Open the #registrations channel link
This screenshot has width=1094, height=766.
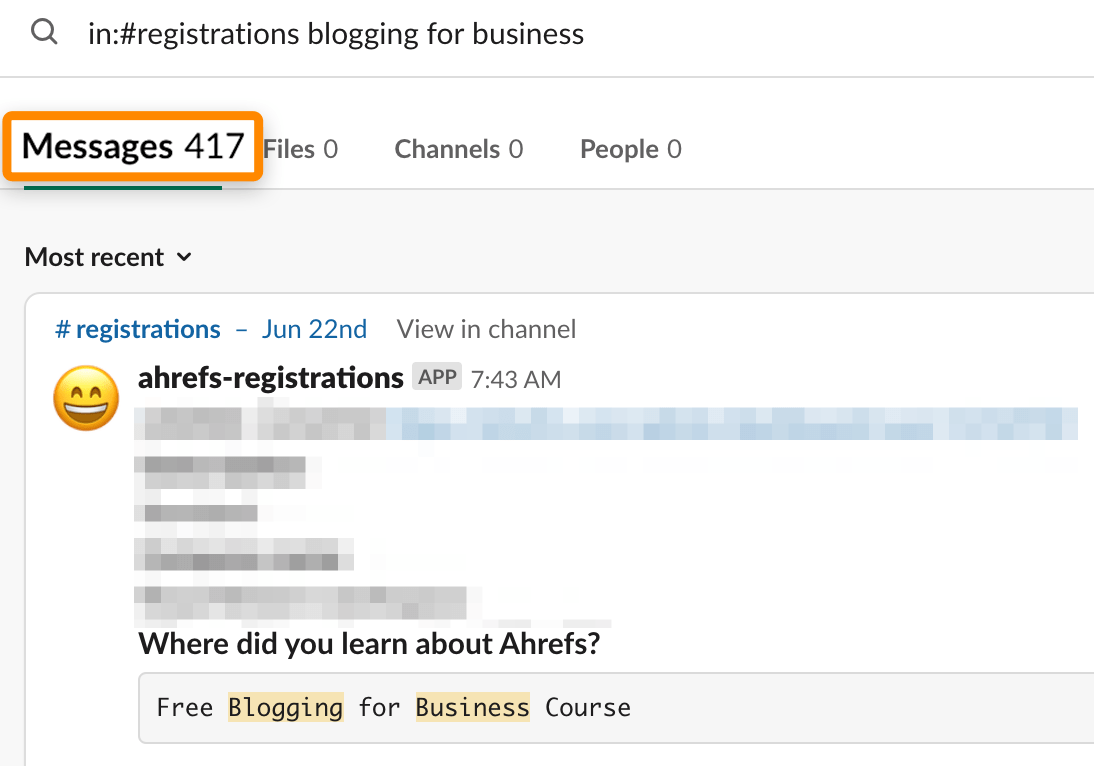(137, 329)
